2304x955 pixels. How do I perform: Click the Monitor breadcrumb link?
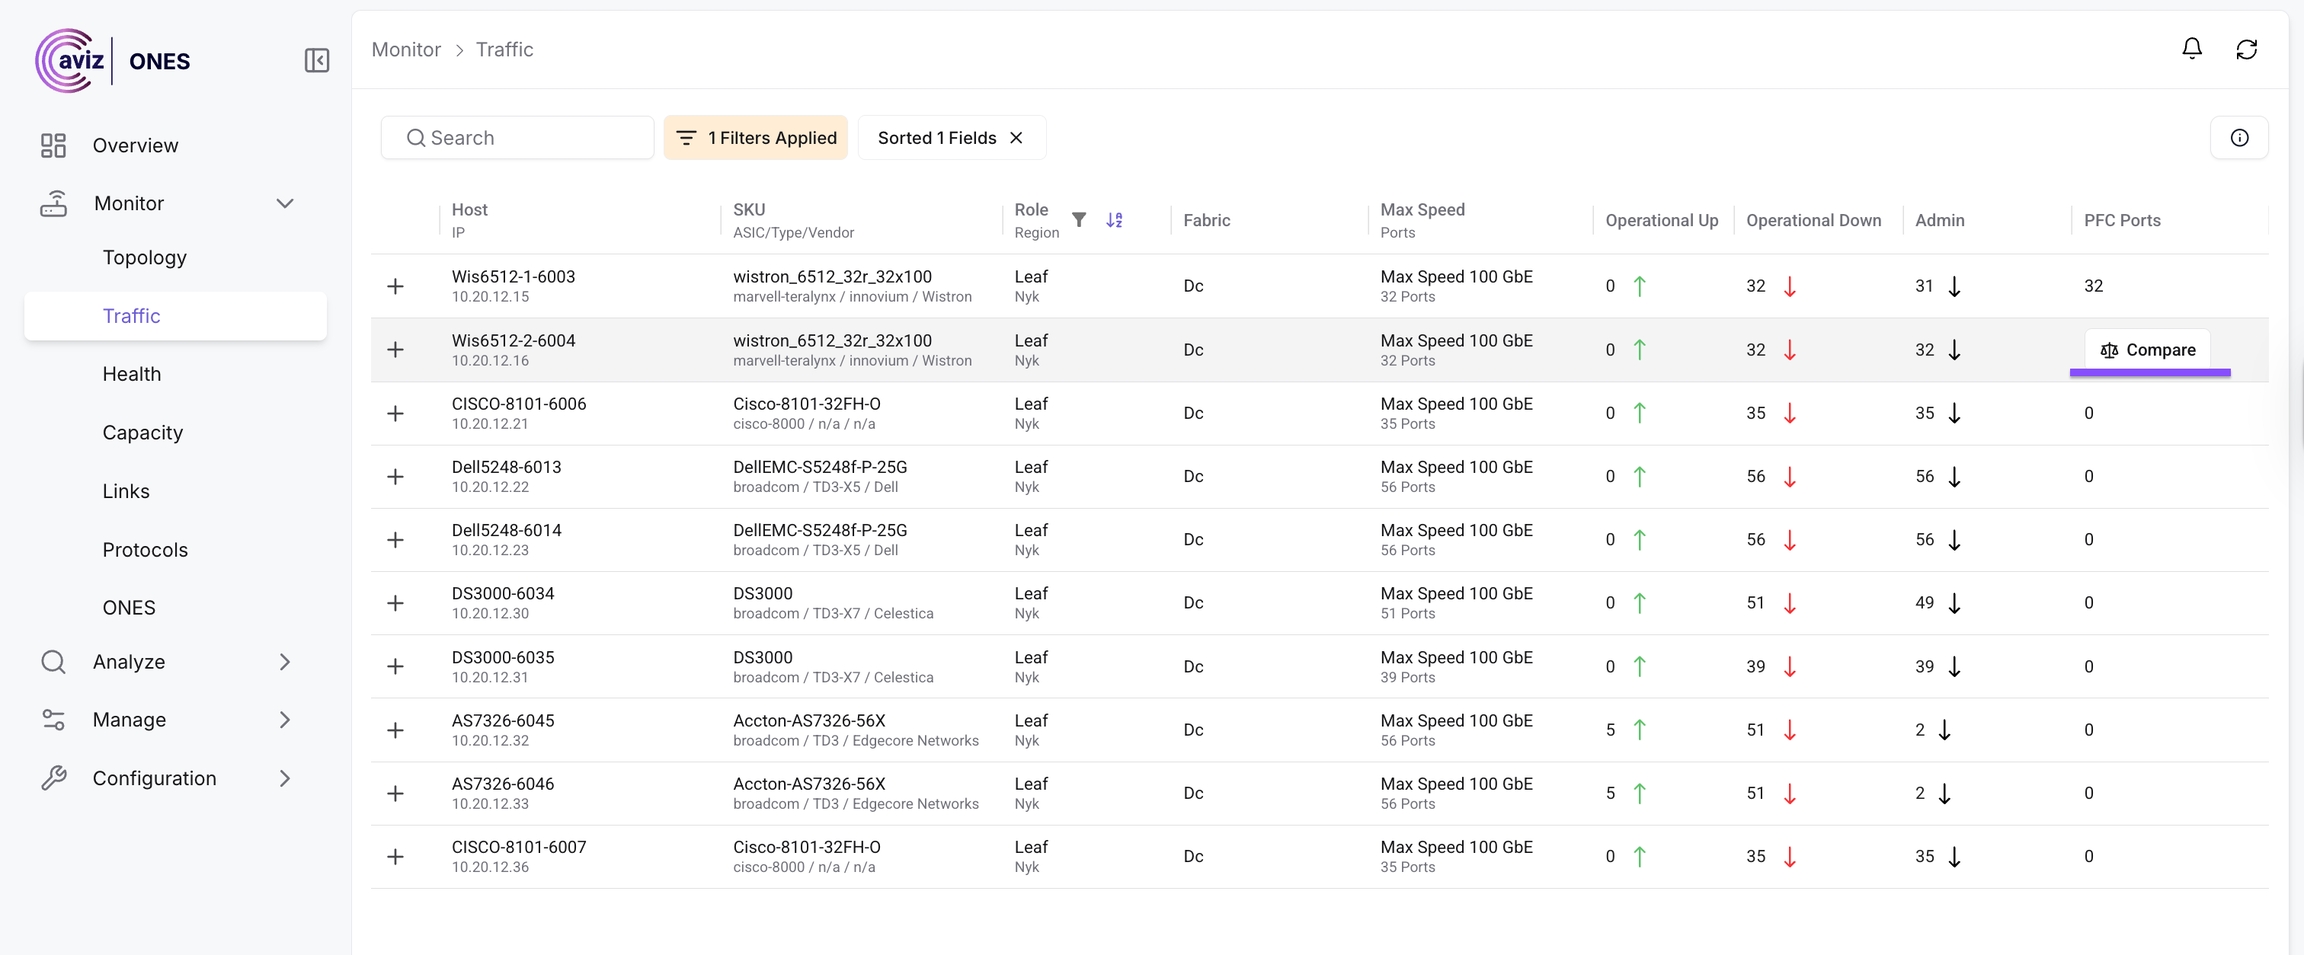point(406,50)
